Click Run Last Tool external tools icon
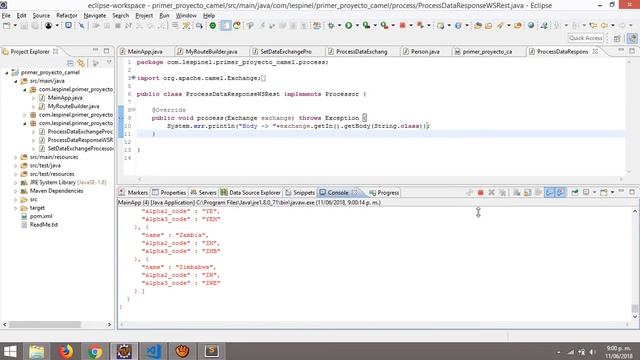Viewport: 640px width, 360px height. (384, 25)
